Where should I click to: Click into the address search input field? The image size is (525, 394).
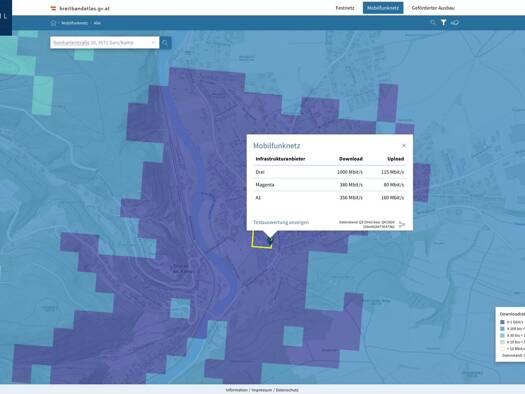(100, 43)
